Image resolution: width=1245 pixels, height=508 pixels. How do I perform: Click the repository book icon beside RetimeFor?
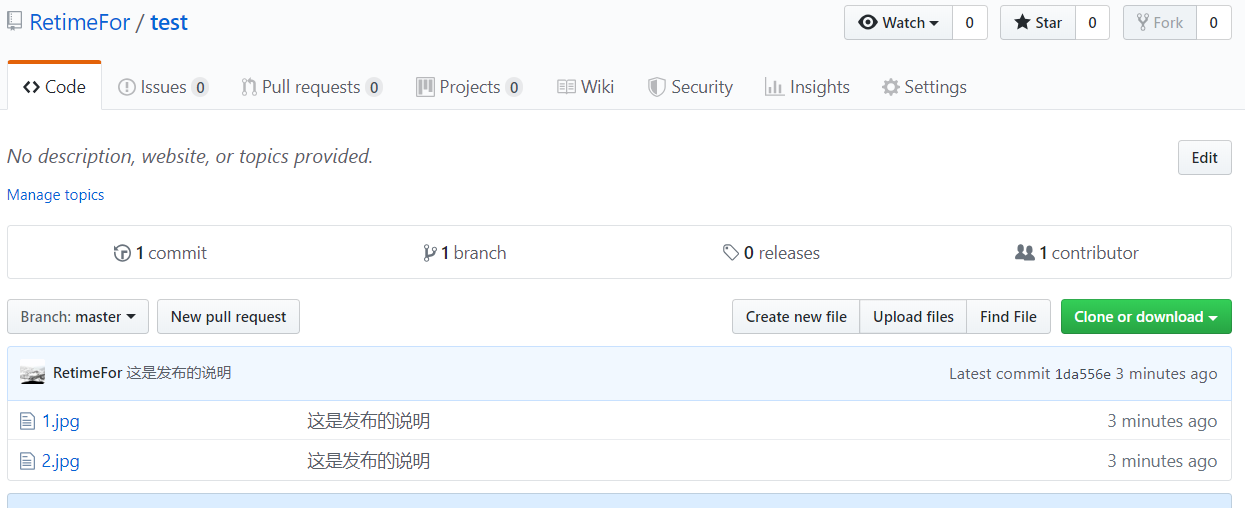point(14,22)
